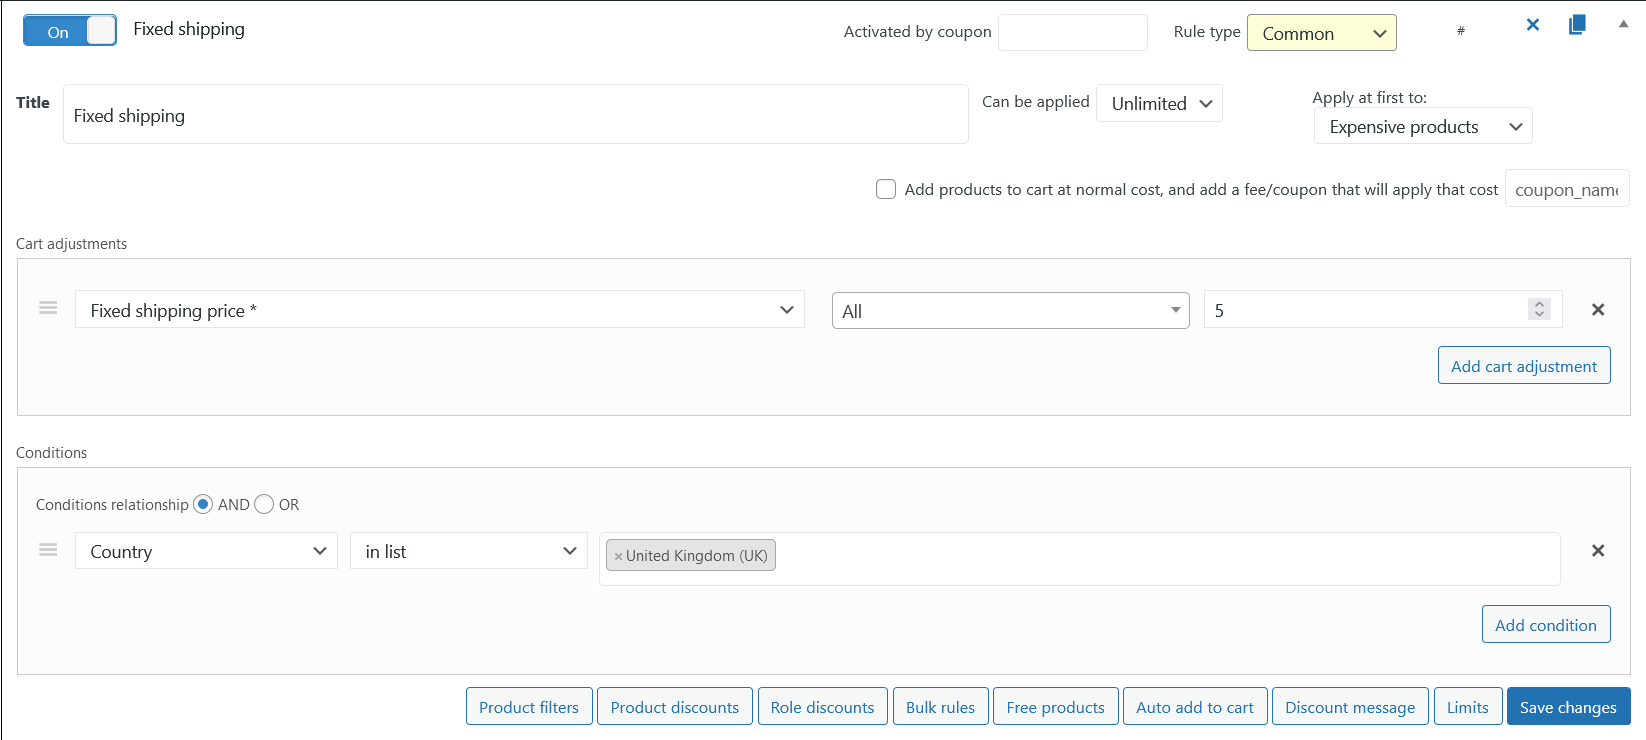Click the Fixed shipping rule header title
The height and width of the screenshot is (740, 1646).
pyautogui.click(x=189, y=29)
